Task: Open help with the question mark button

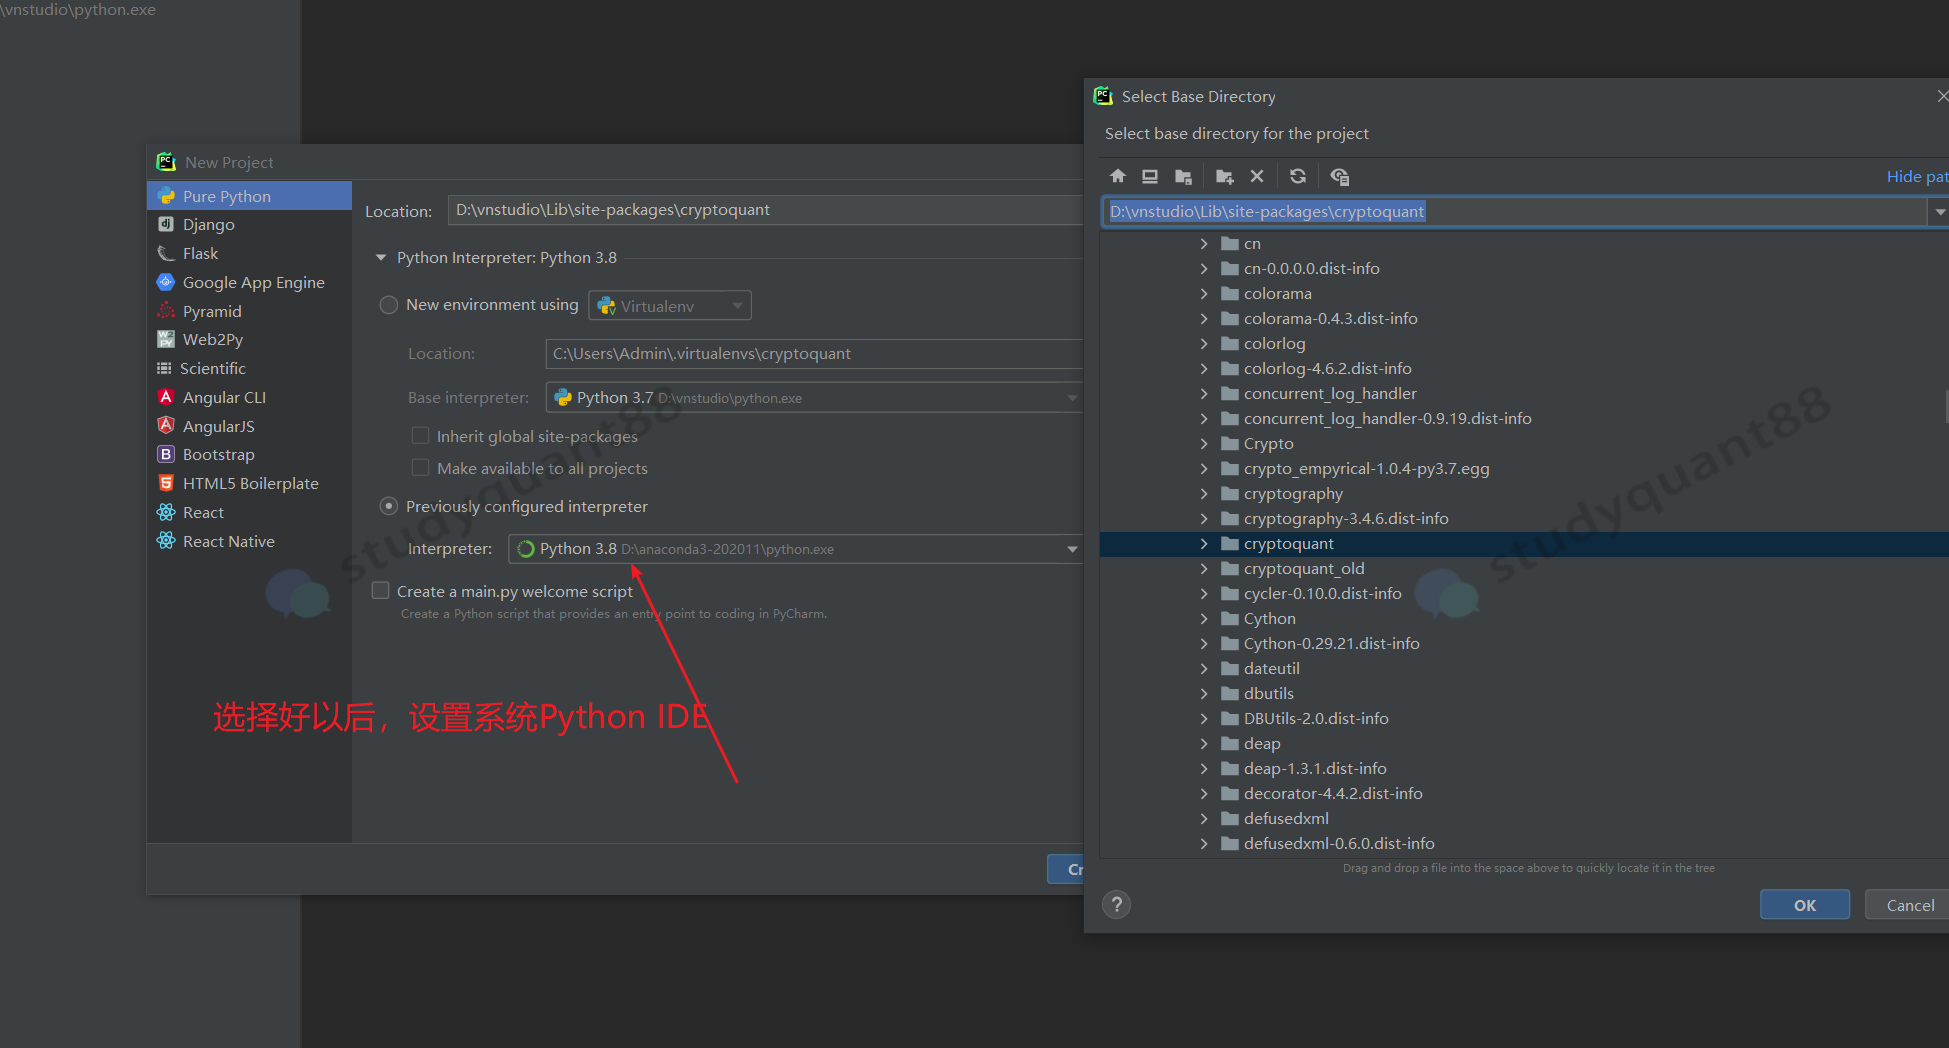Action: pos(1116,905)
